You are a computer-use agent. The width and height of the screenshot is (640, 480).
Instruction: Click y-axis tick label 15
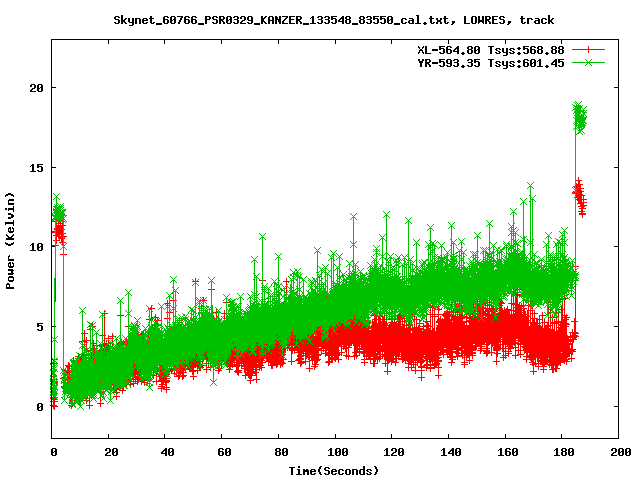click(36, 168)
